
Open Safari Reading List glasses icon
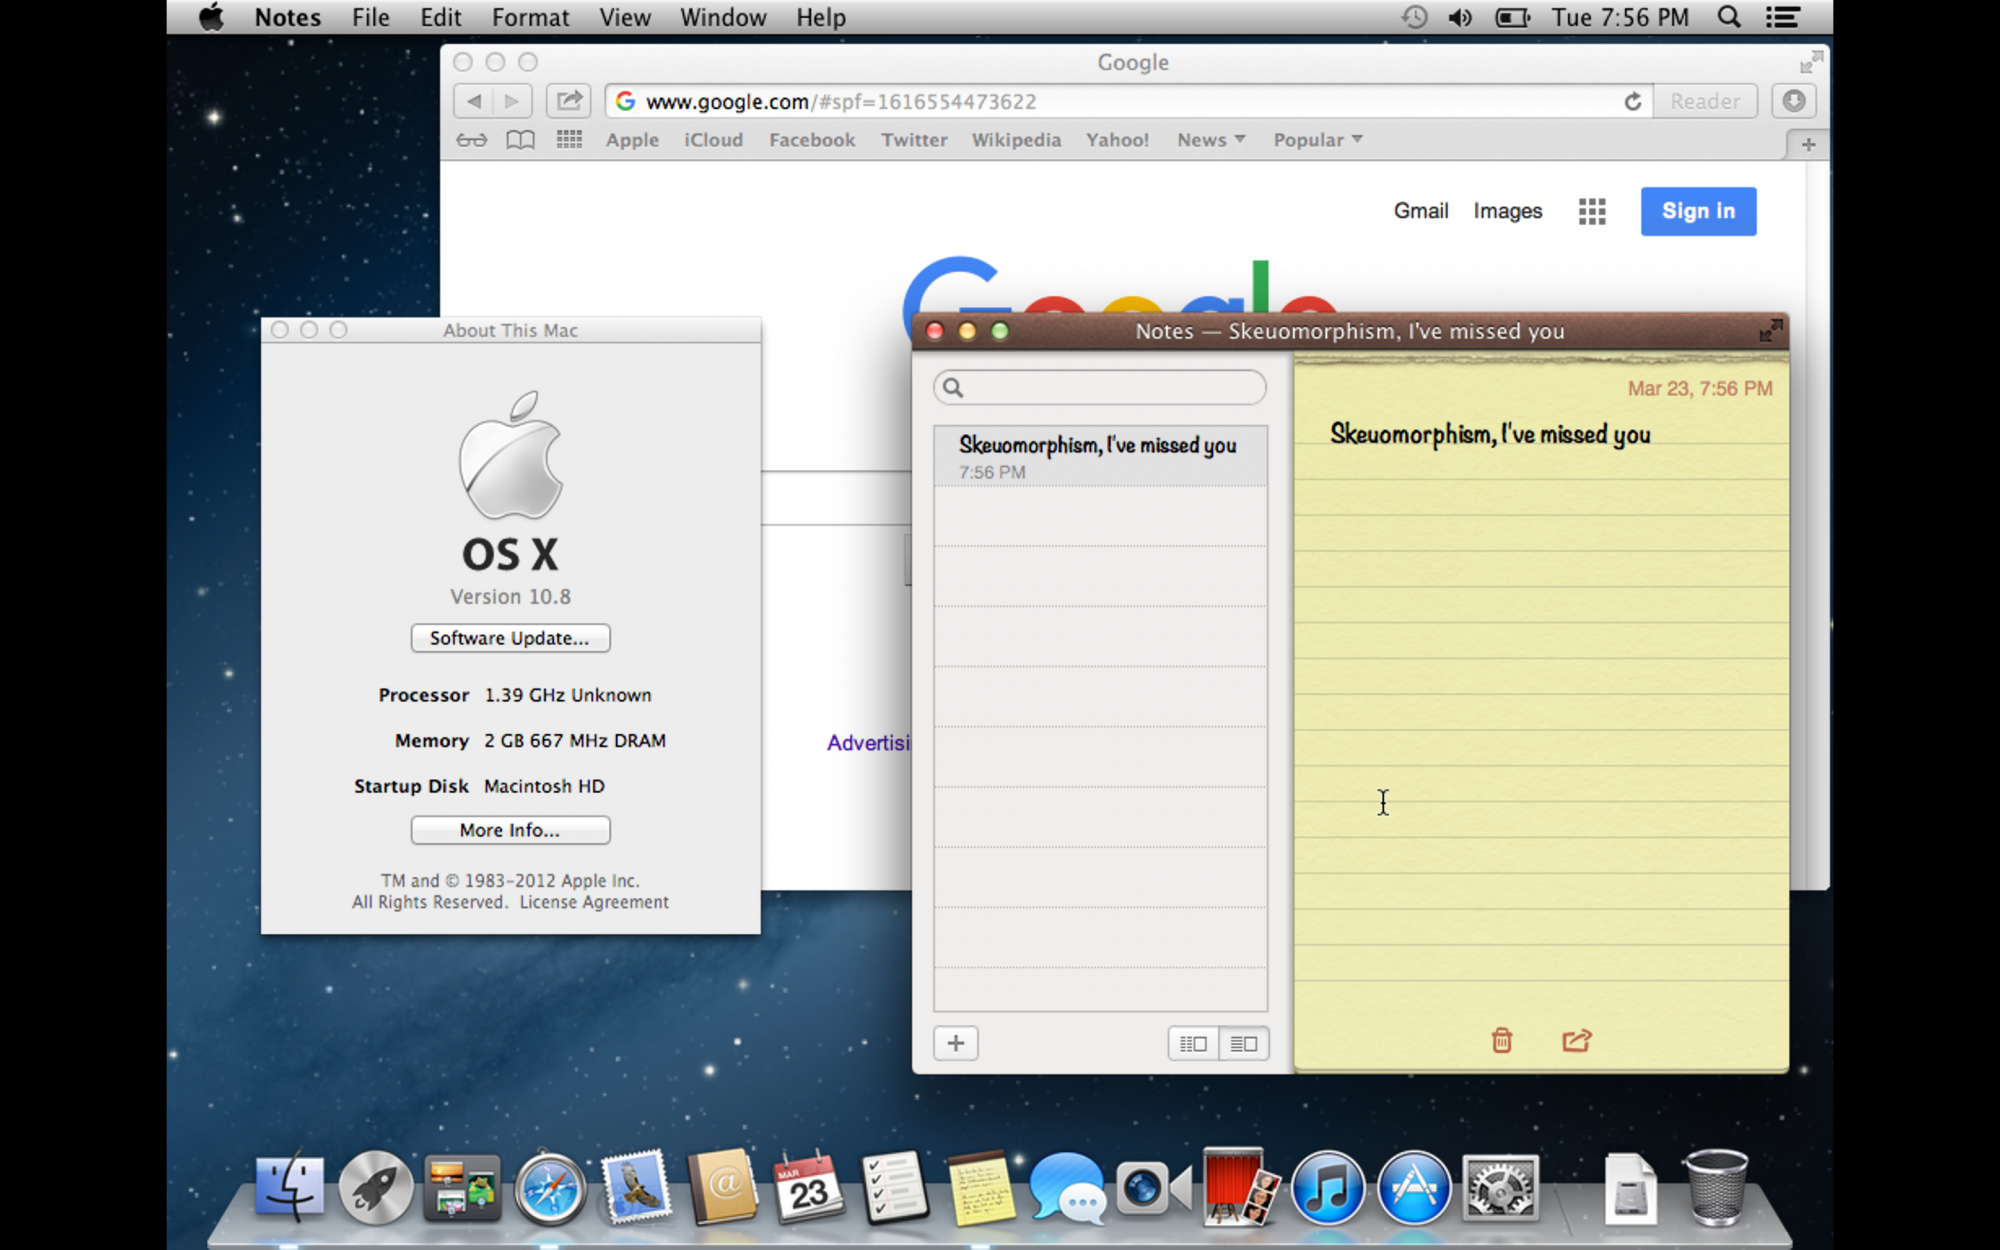click(x=472, y=140)
